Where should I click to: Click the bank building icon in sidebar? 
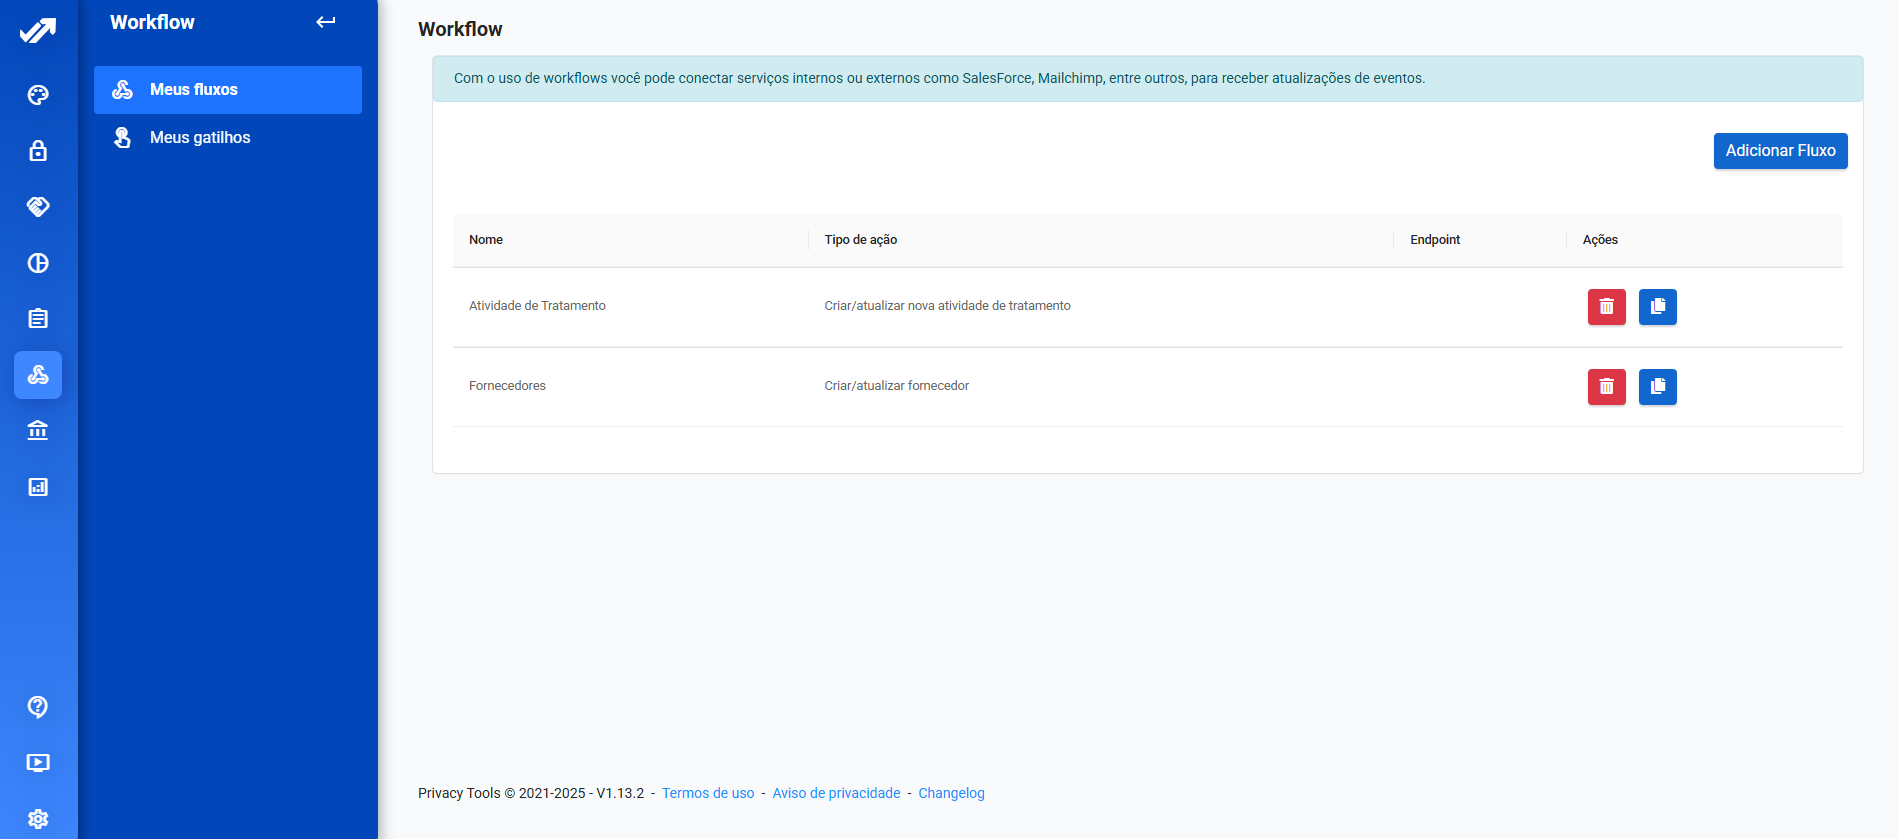point(38,431)
